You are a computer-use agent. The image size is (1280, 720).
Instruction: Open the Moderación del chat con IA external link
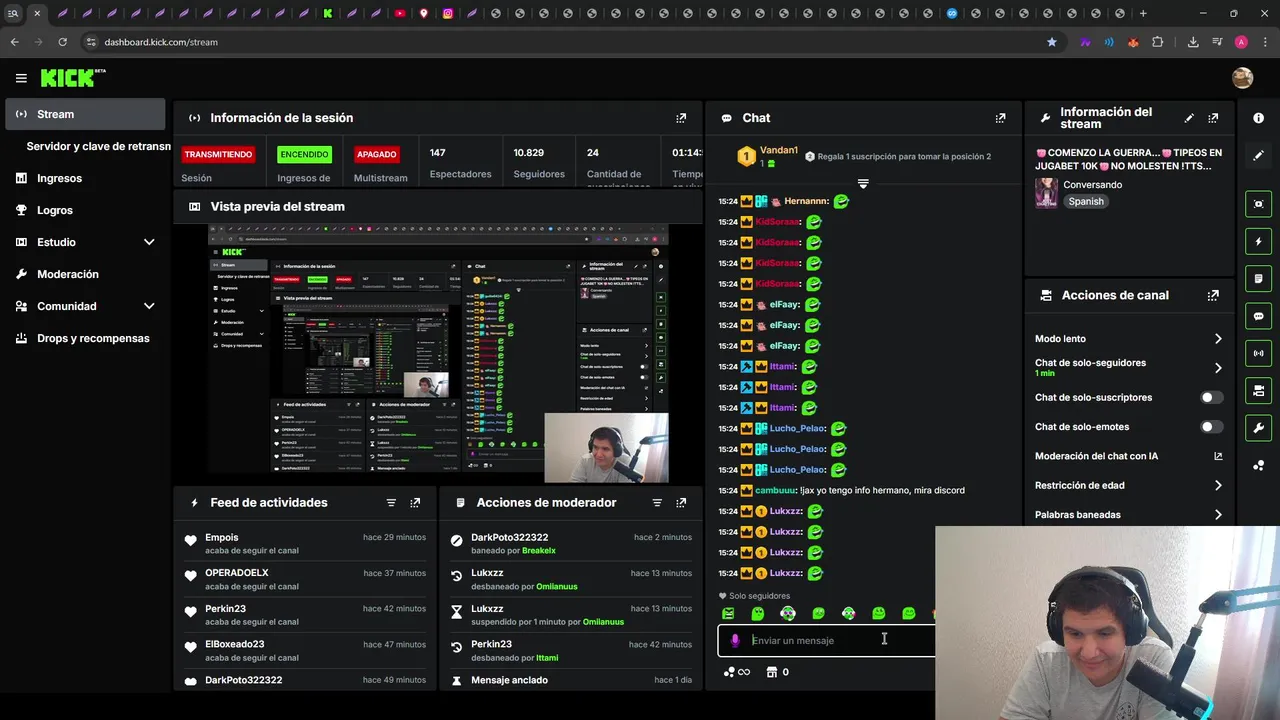click(1218, 456)
